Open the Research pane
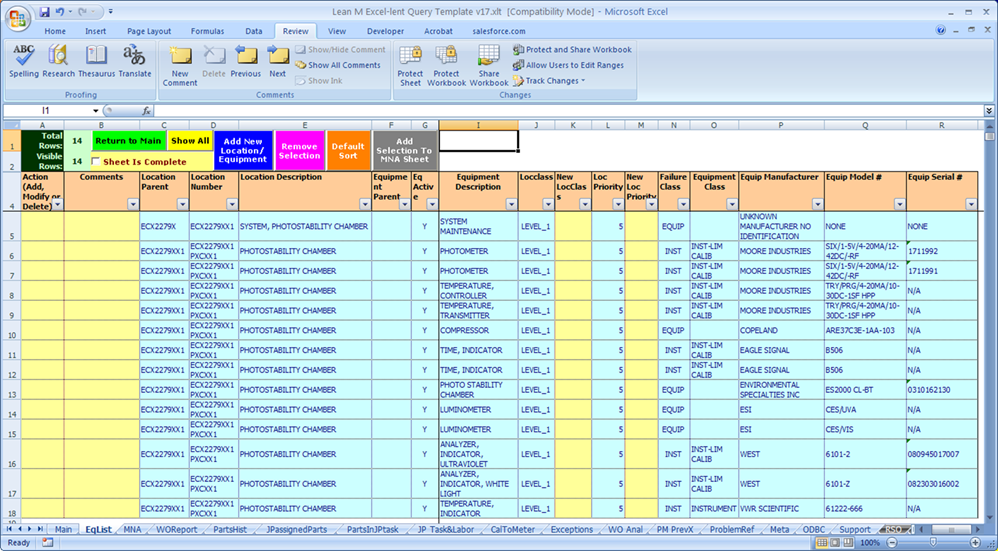 59,62
